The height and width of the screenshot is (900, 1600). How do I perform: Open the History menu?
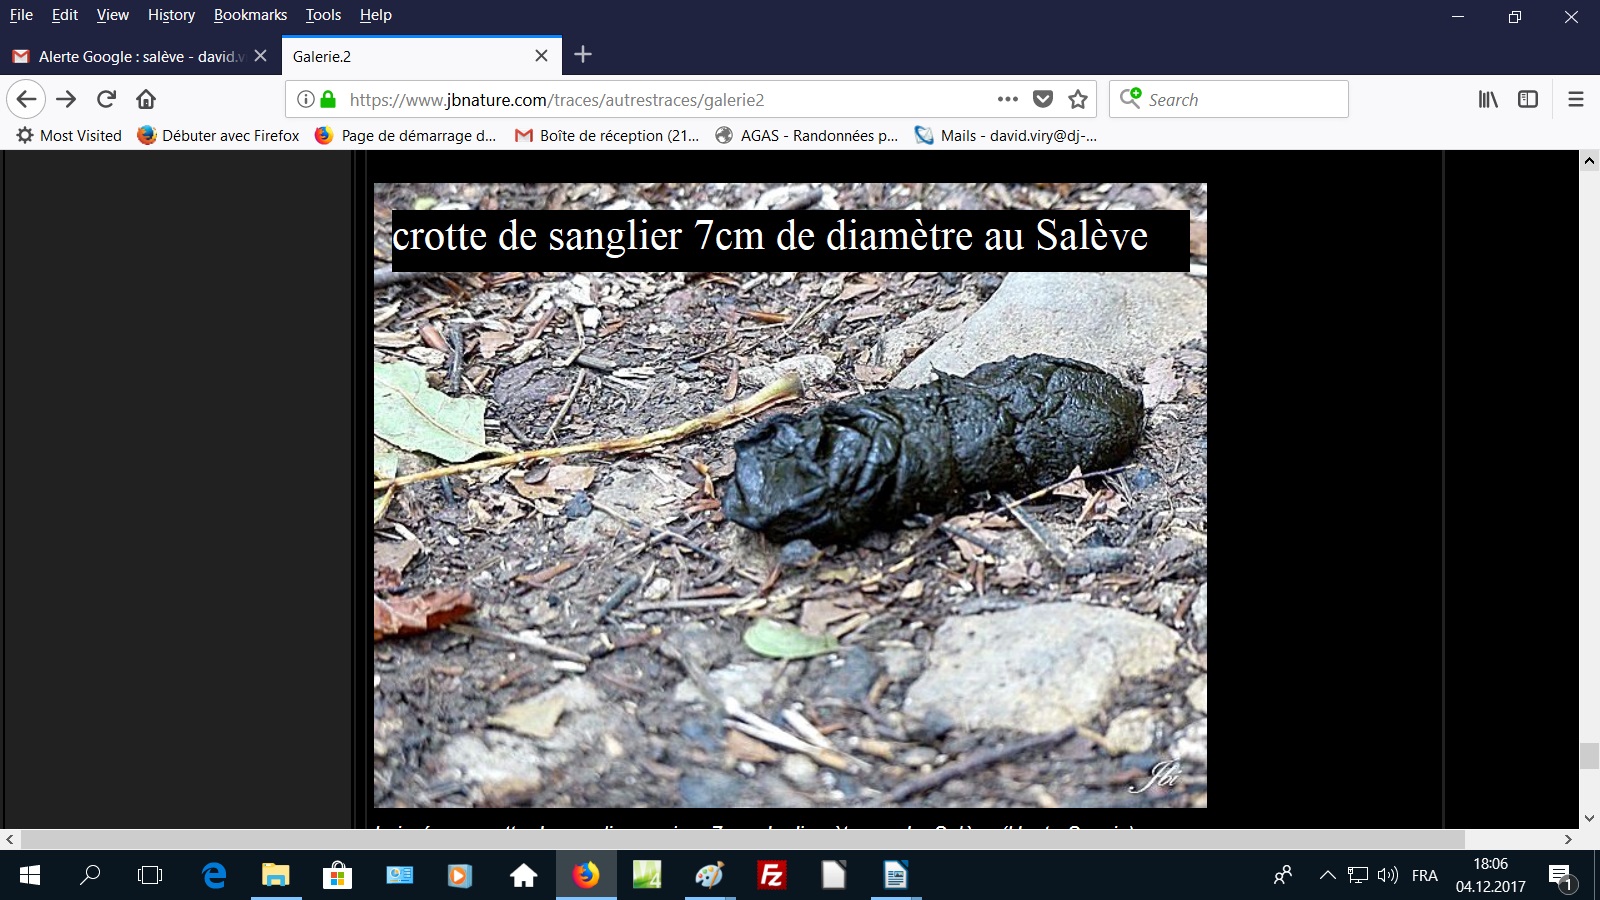coord(171,15)
